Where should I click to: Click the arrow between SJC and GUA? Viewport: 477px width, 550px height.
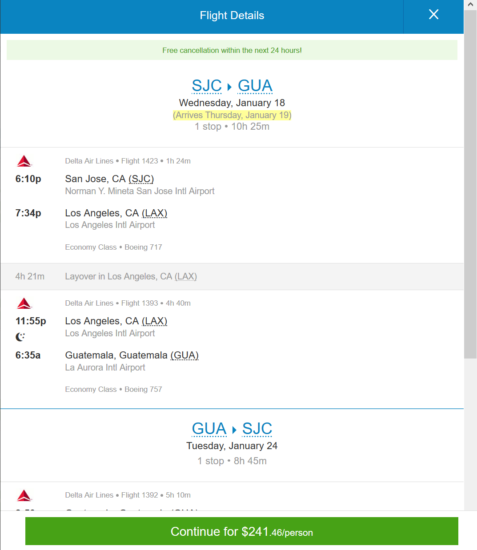229,87
